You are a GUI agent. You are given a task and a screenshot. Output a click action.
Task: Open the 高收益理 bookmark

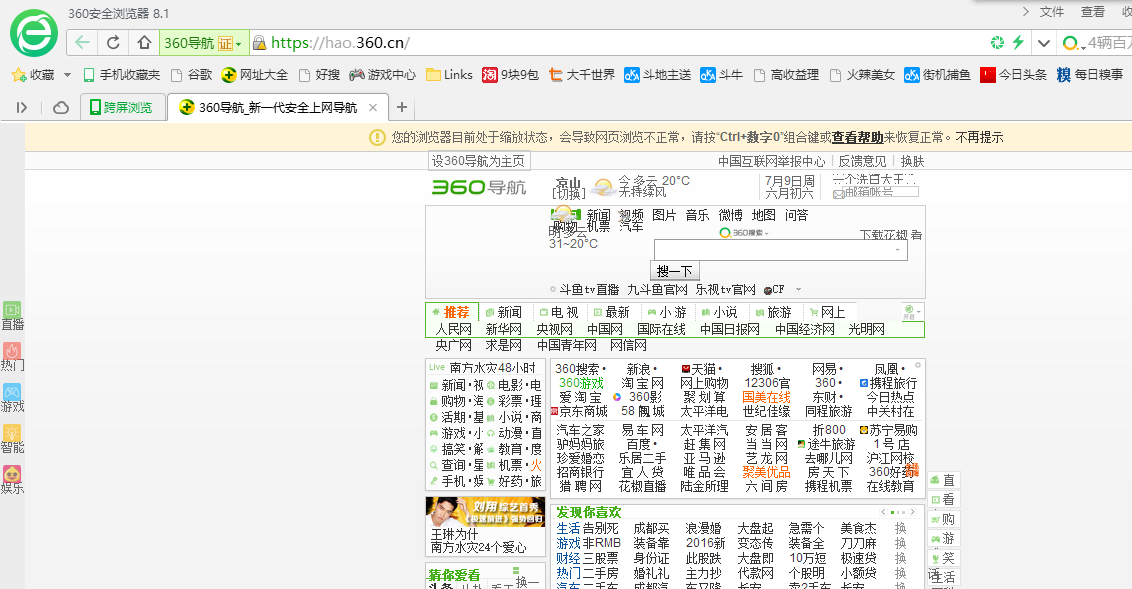(x=786, y=75)
